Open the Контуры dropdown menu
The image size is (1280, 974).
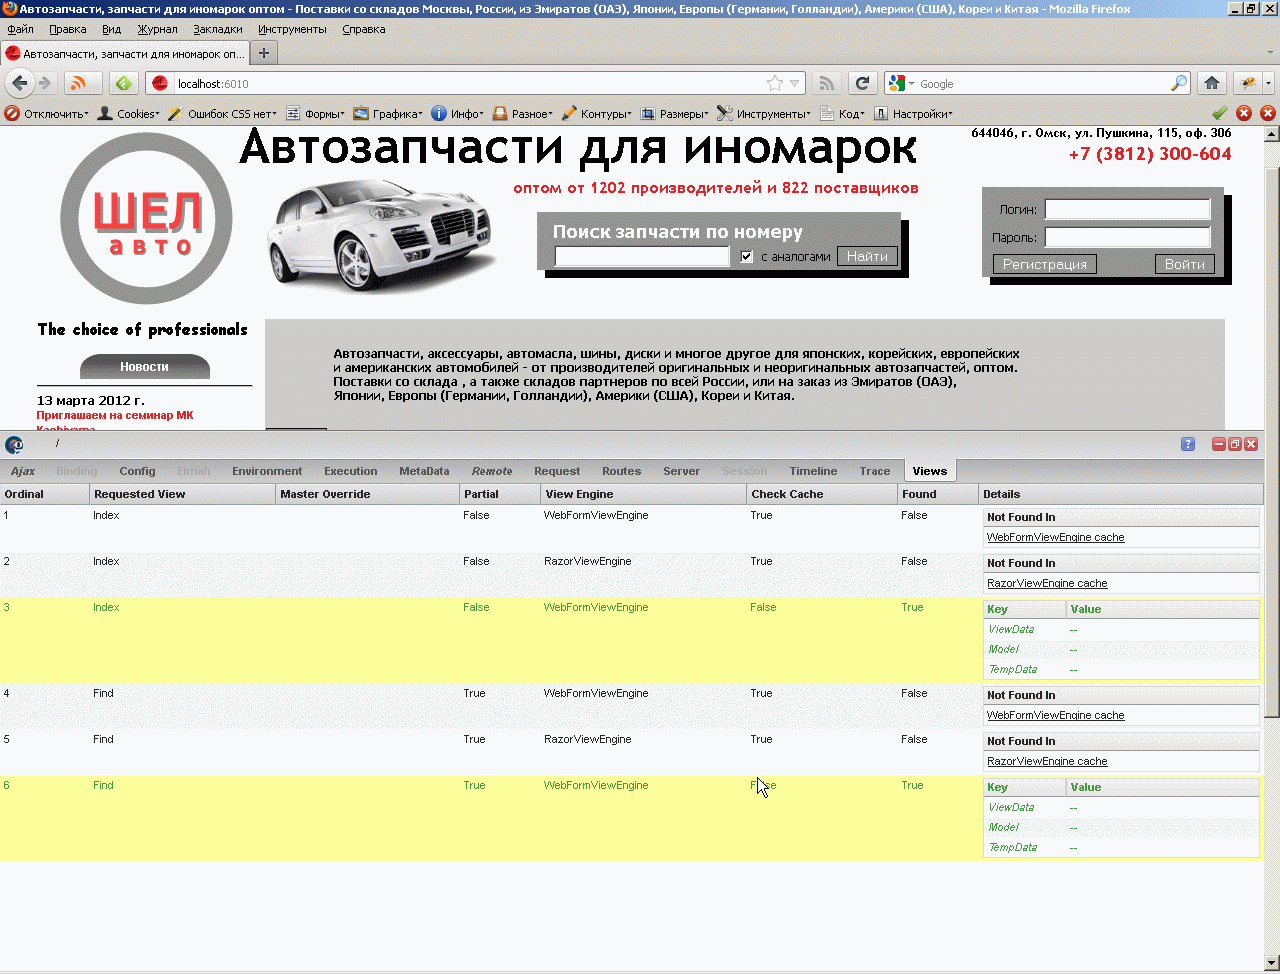click(x=597, y=114)
